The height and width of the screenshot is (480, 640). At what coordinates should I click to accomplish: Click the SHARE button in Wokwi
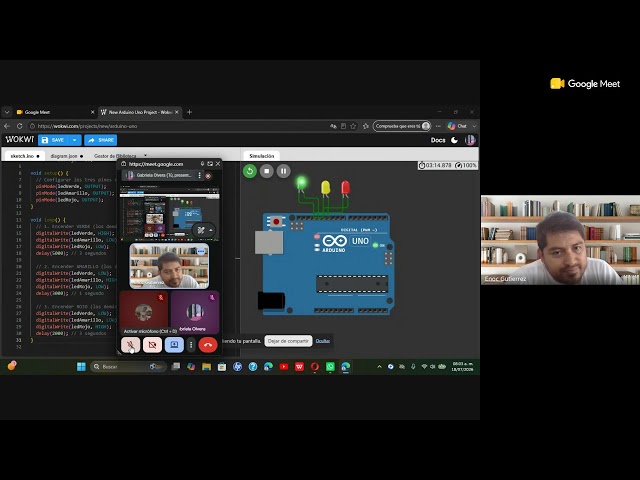[100, 140]
